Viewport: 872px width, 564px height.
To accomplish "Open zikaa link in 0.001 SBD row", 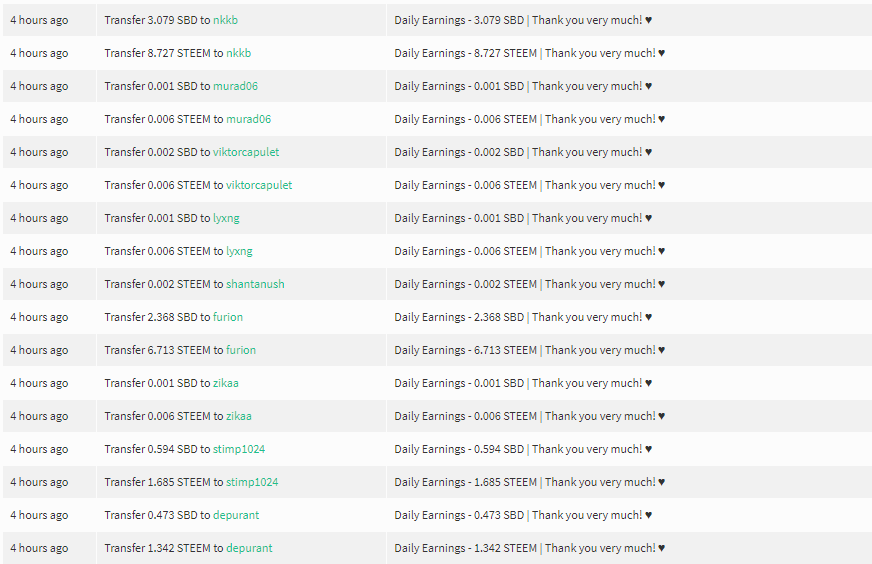I will (x=226, y=383).
